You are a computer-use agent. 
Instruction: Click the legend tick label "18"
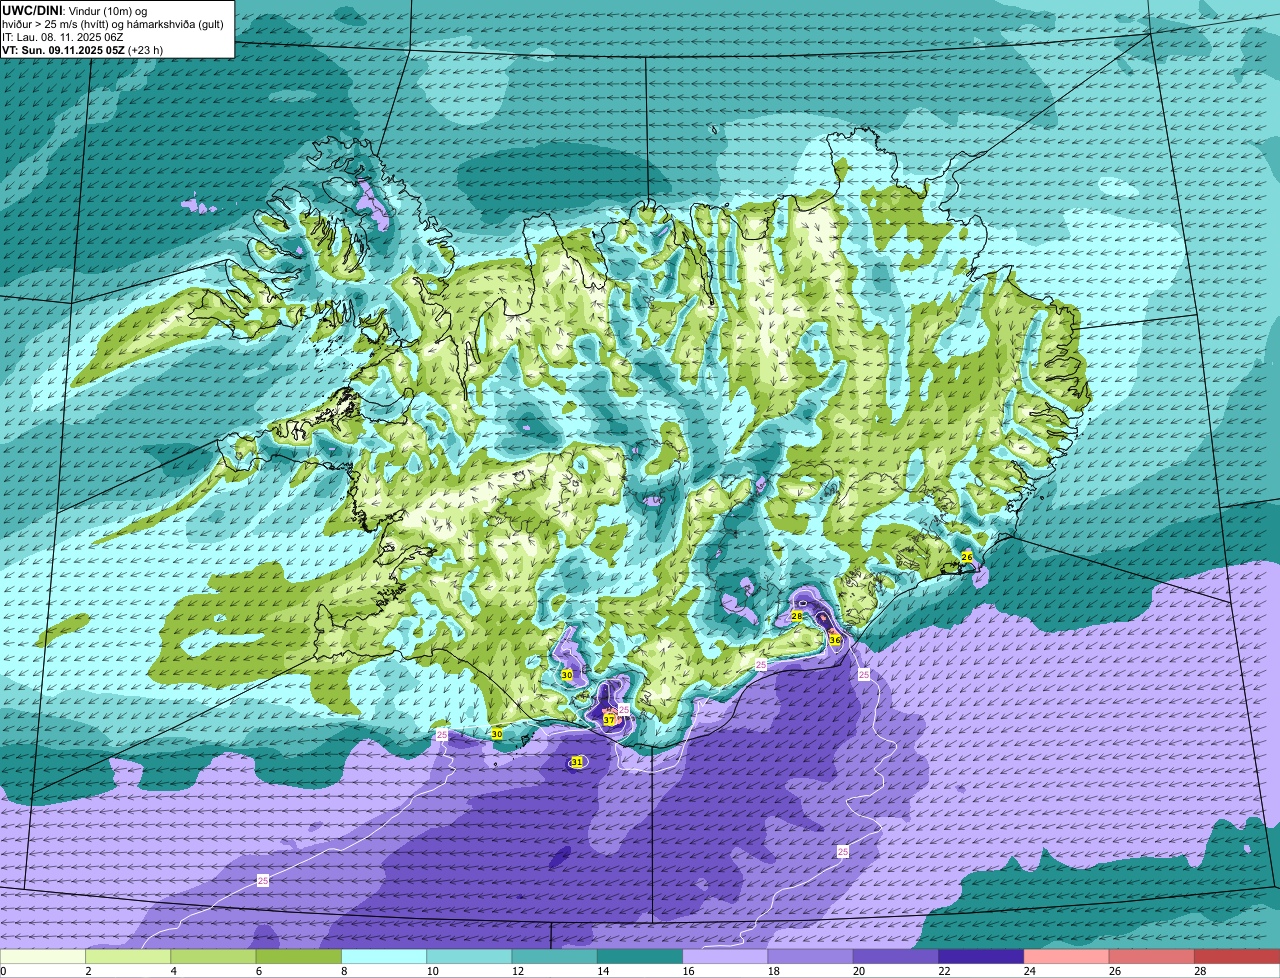pyautogui.click(x=773, y=971)
